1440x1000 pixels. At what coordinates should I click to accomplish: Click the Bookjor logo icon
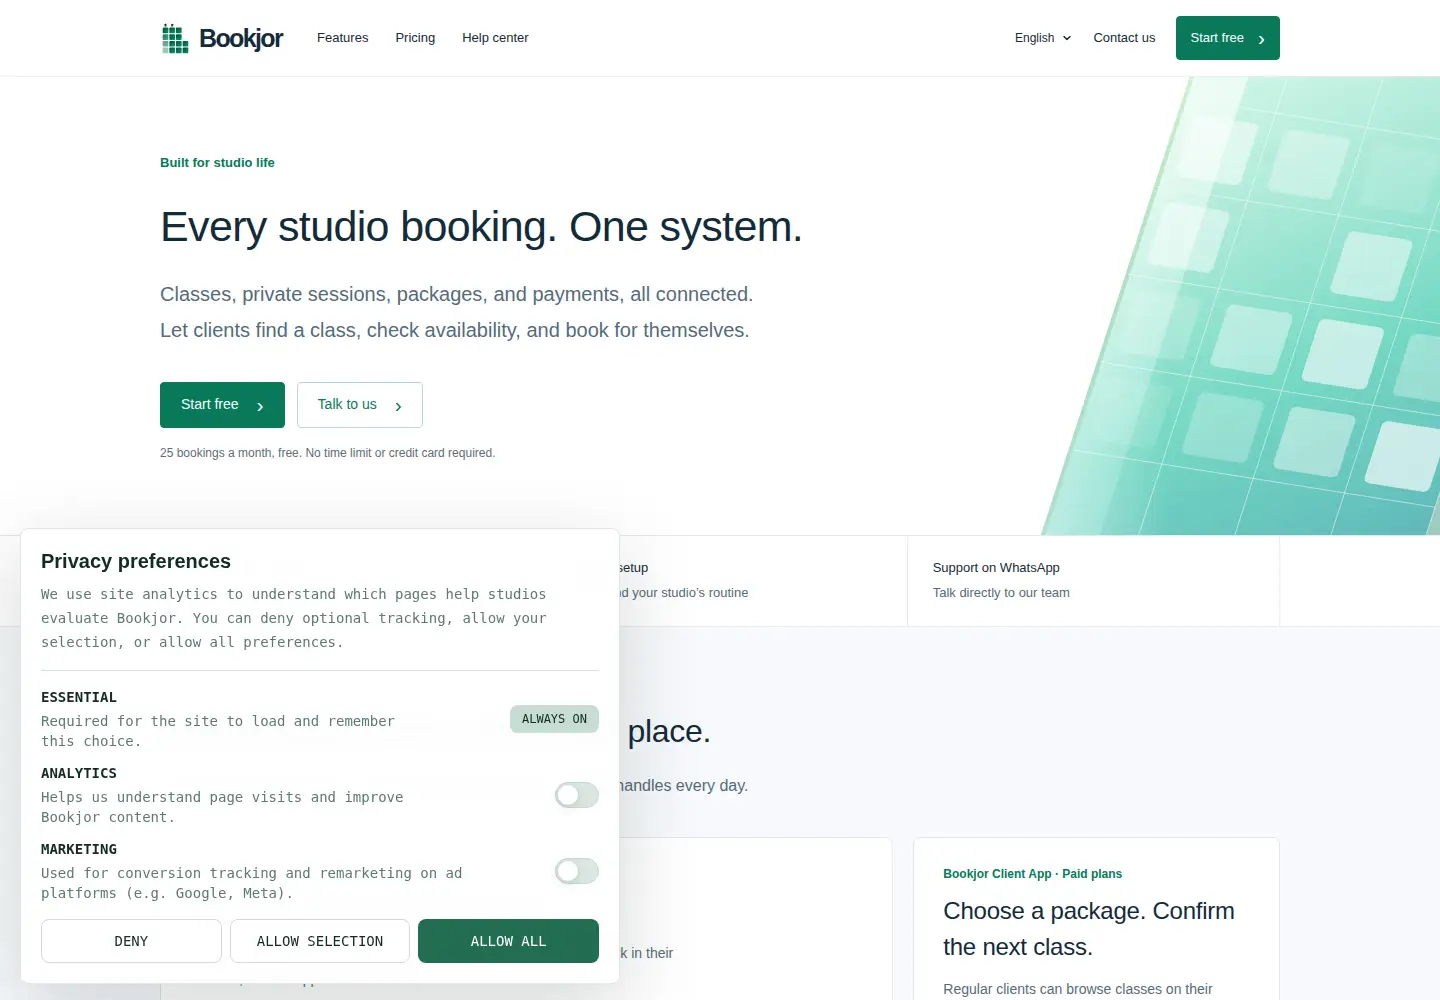[175, 38]
